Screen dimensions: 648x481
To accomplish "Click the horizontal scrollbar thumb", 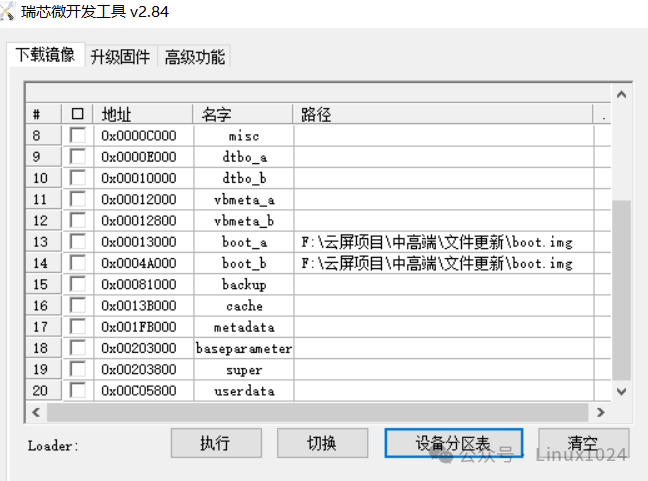I will (x=317, y=412).
